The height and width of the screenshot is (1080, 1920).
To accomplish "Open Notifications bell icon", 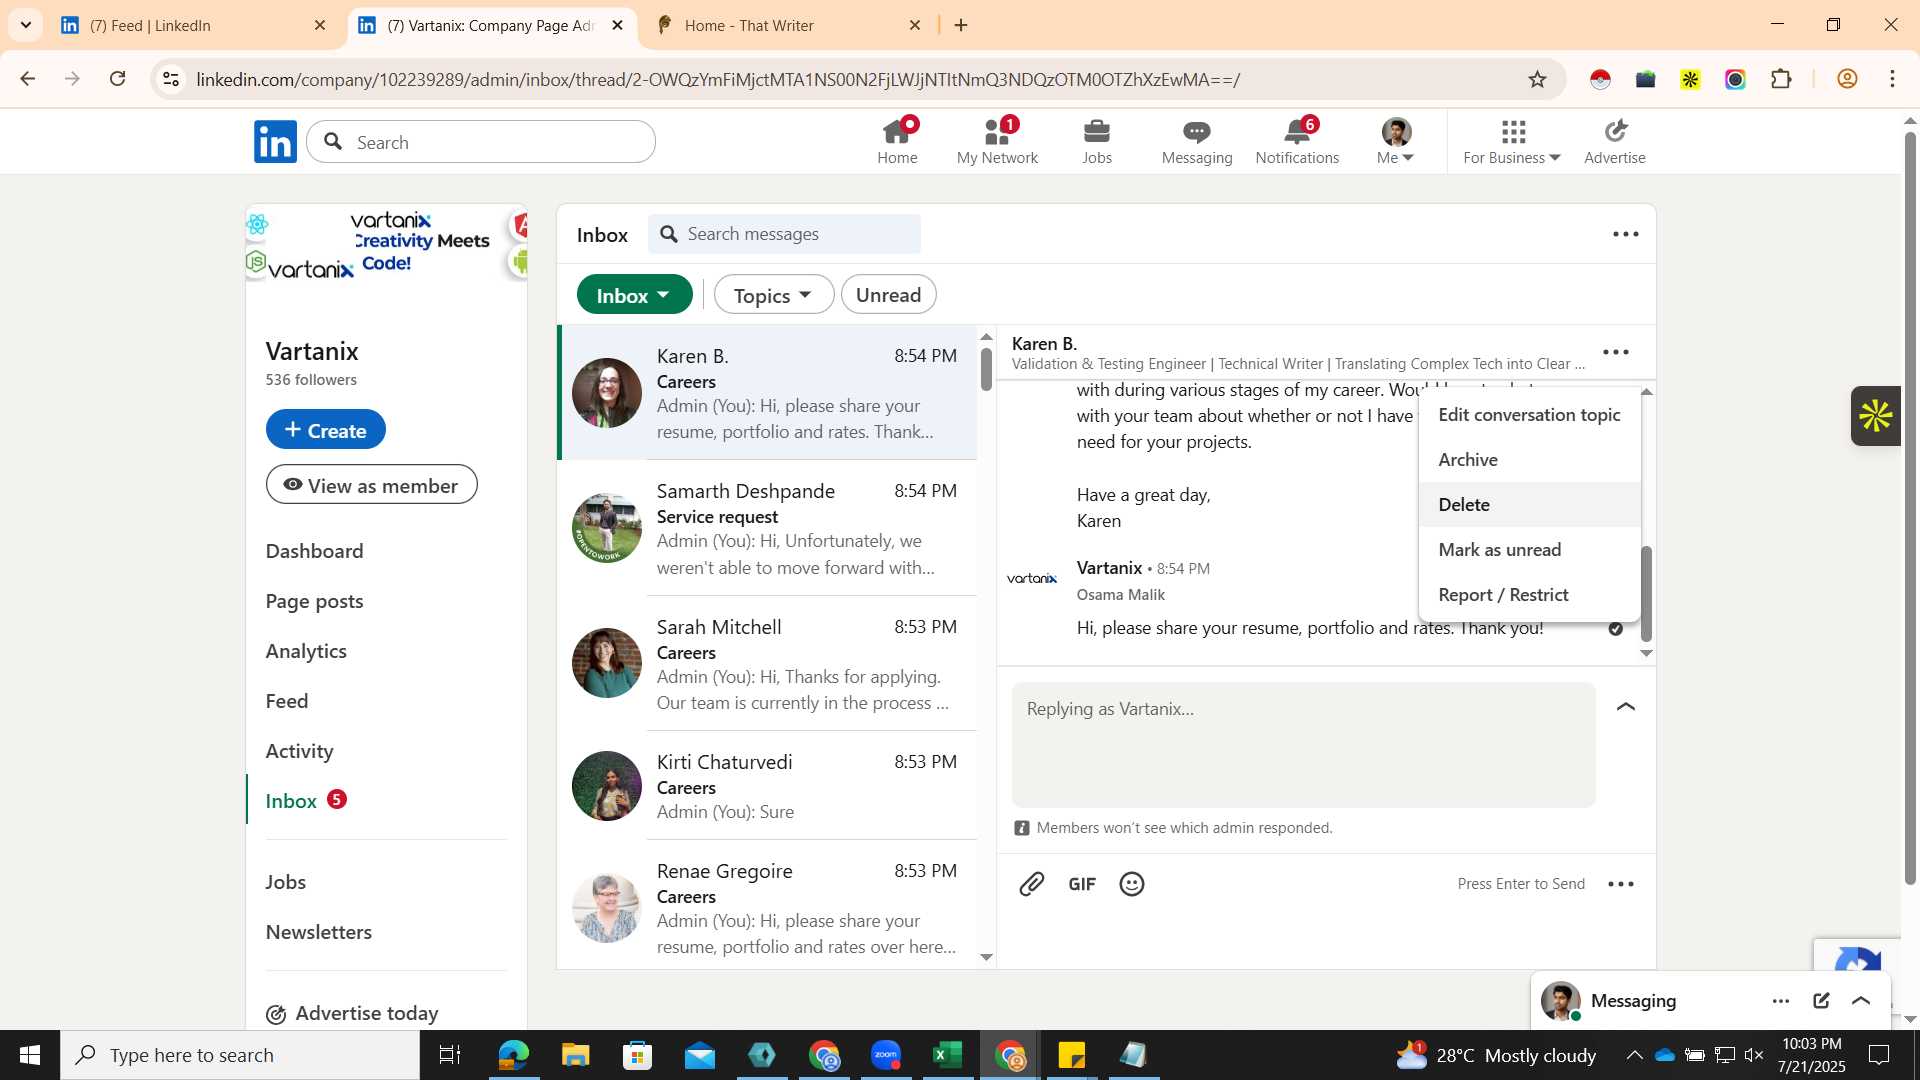I will [x=1297, y=141].
